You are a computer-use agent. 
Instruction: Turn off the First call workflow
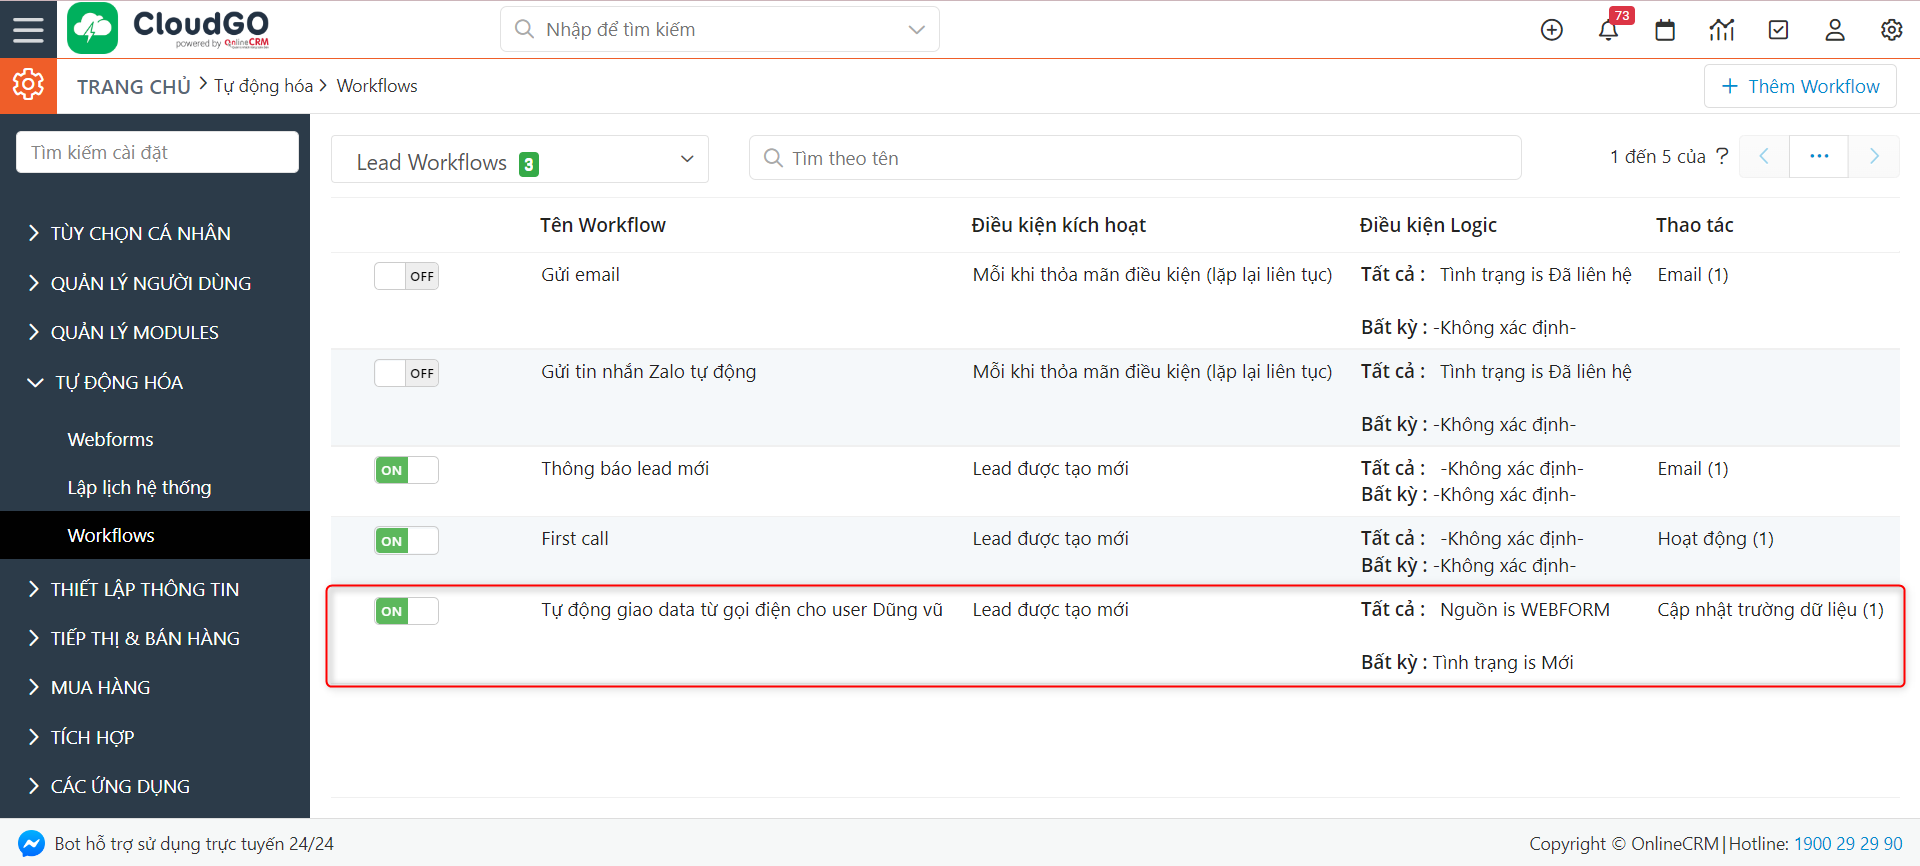click(406, 541)
